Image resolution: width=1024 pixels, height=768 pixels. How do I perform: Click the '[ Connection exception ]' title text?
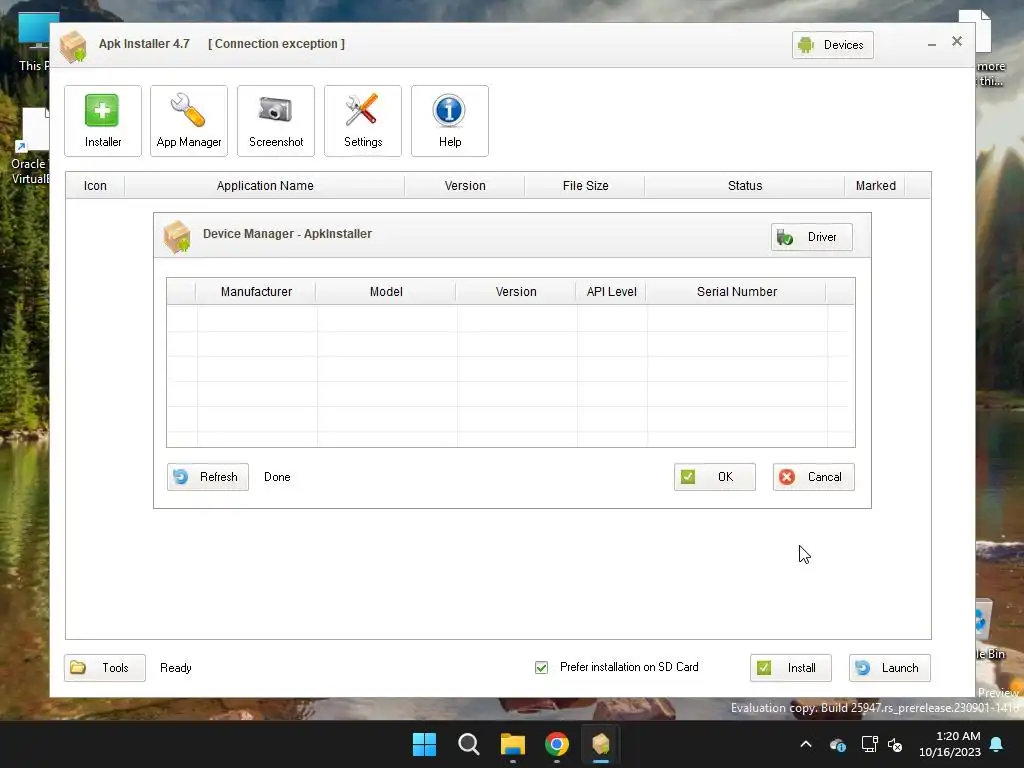[276, 44]
